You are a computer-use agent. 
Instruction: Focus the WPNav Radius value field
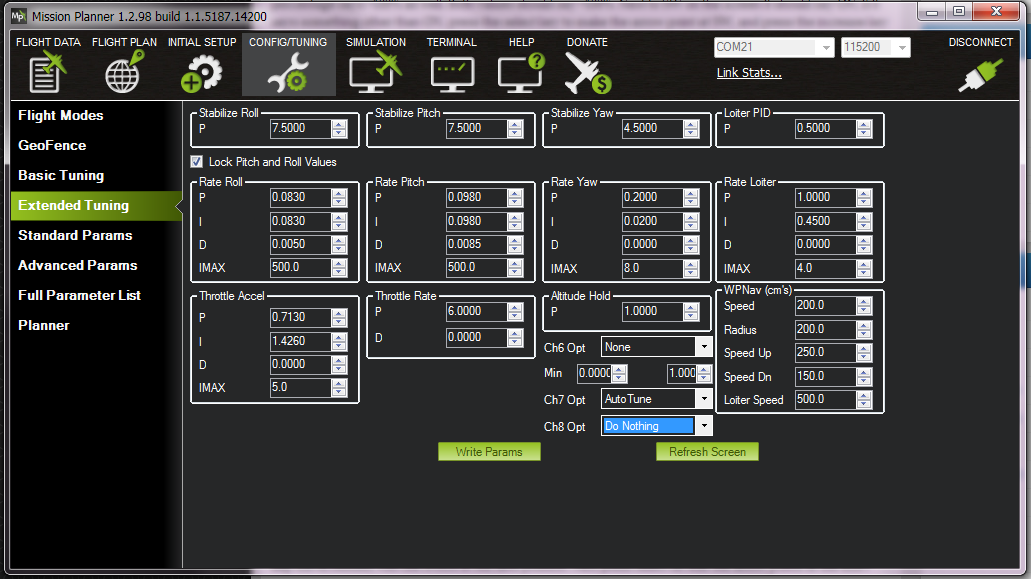point(825,329)
